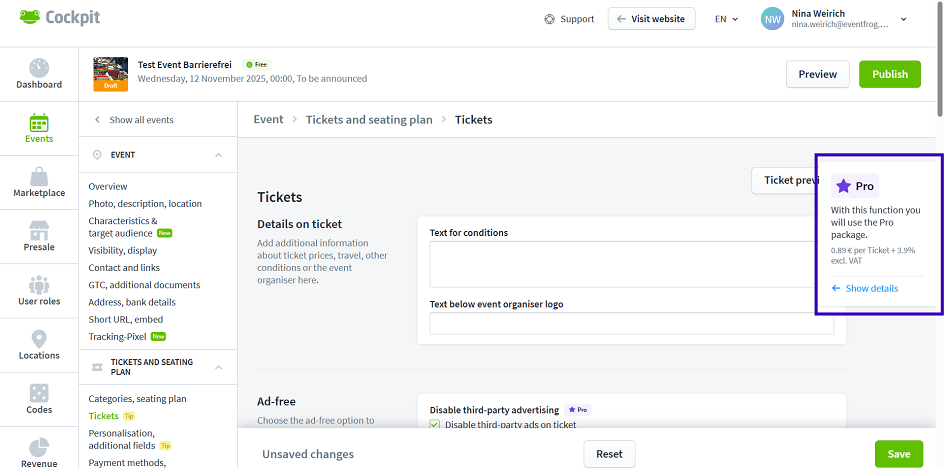Click Text below event organiser logo field
This screenshot has width=944, height=468.
coord(631,323)
